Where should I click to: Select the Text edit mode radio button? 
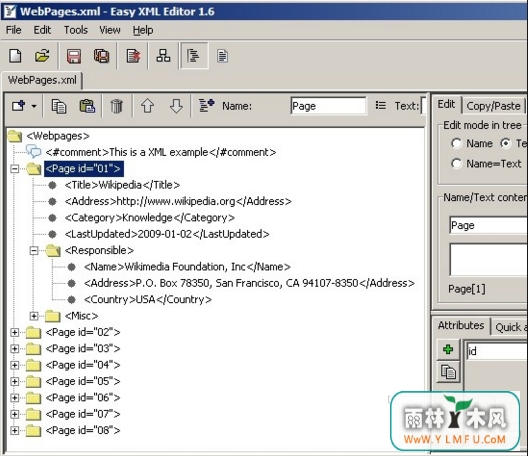click(x=505, y=143)
